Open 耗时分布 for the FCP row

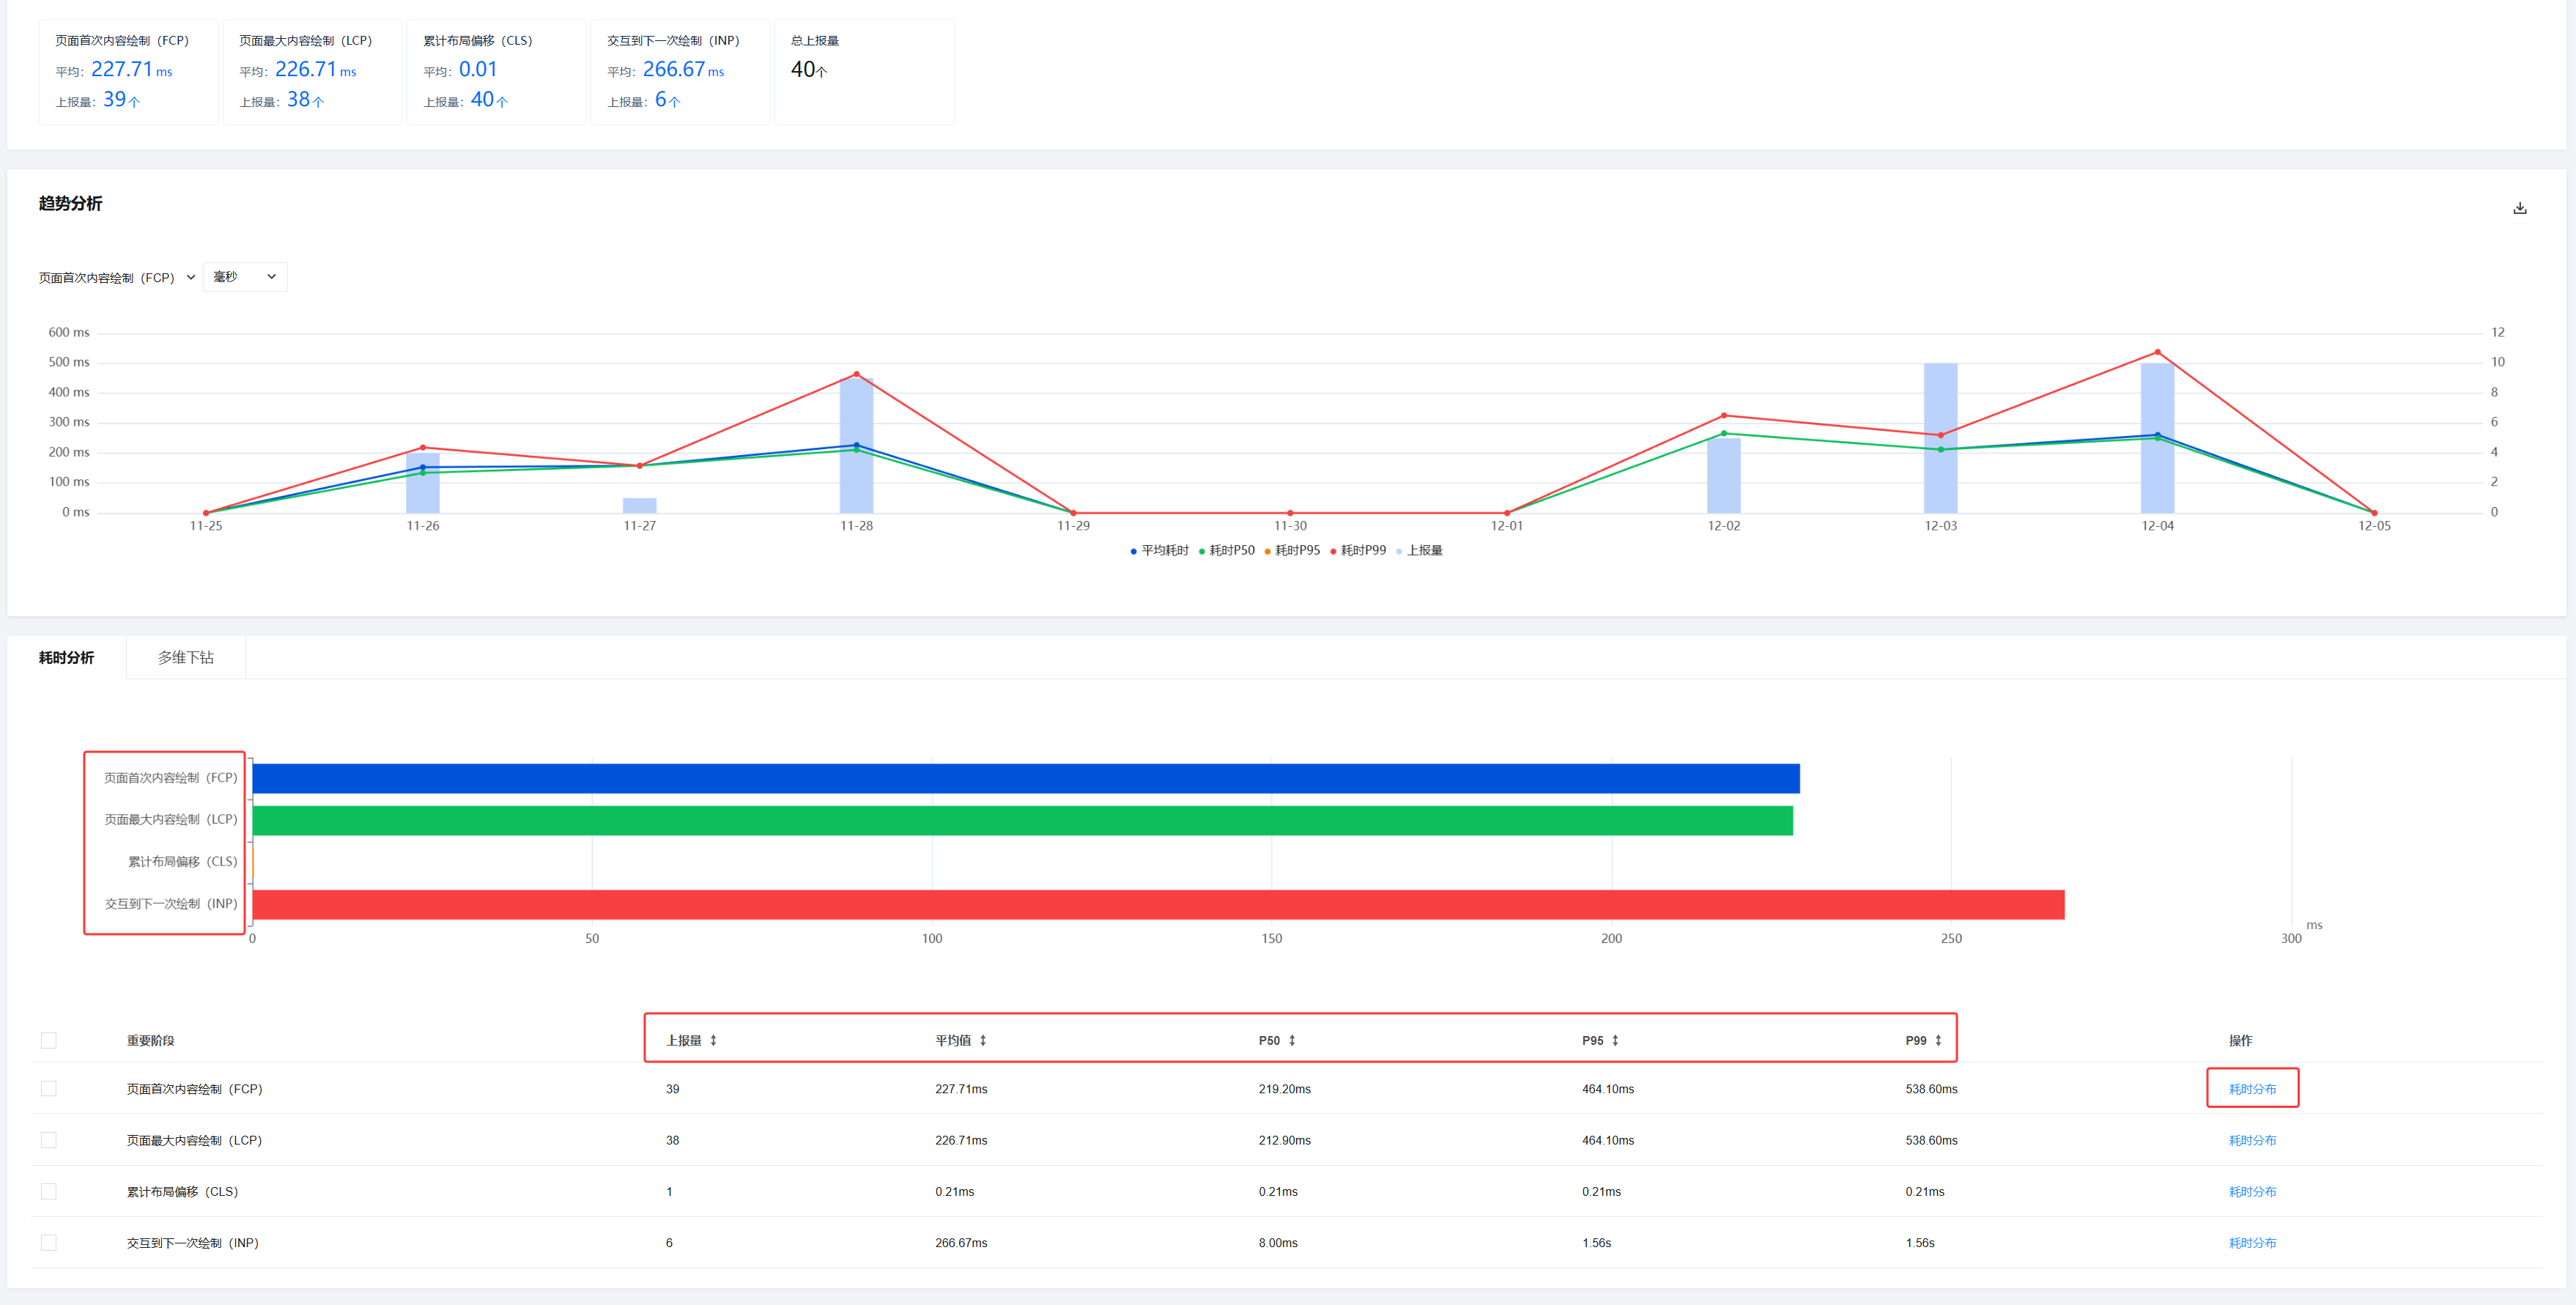click(x=2252, y=1088)
